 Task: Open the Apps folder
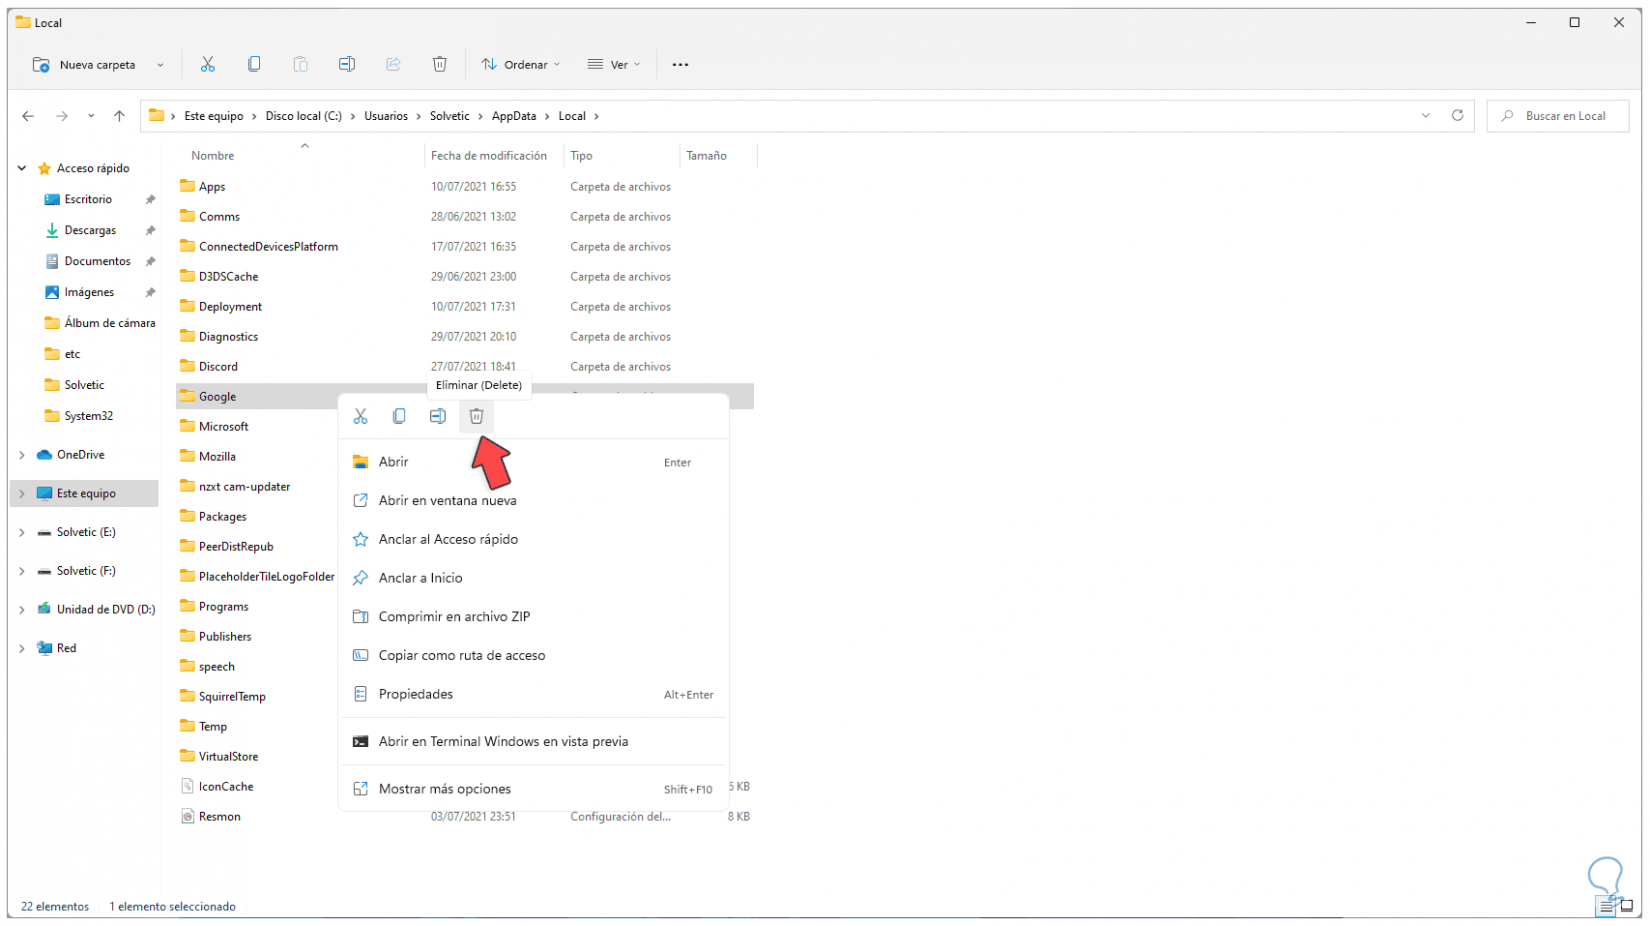click(x=212, y=187)
